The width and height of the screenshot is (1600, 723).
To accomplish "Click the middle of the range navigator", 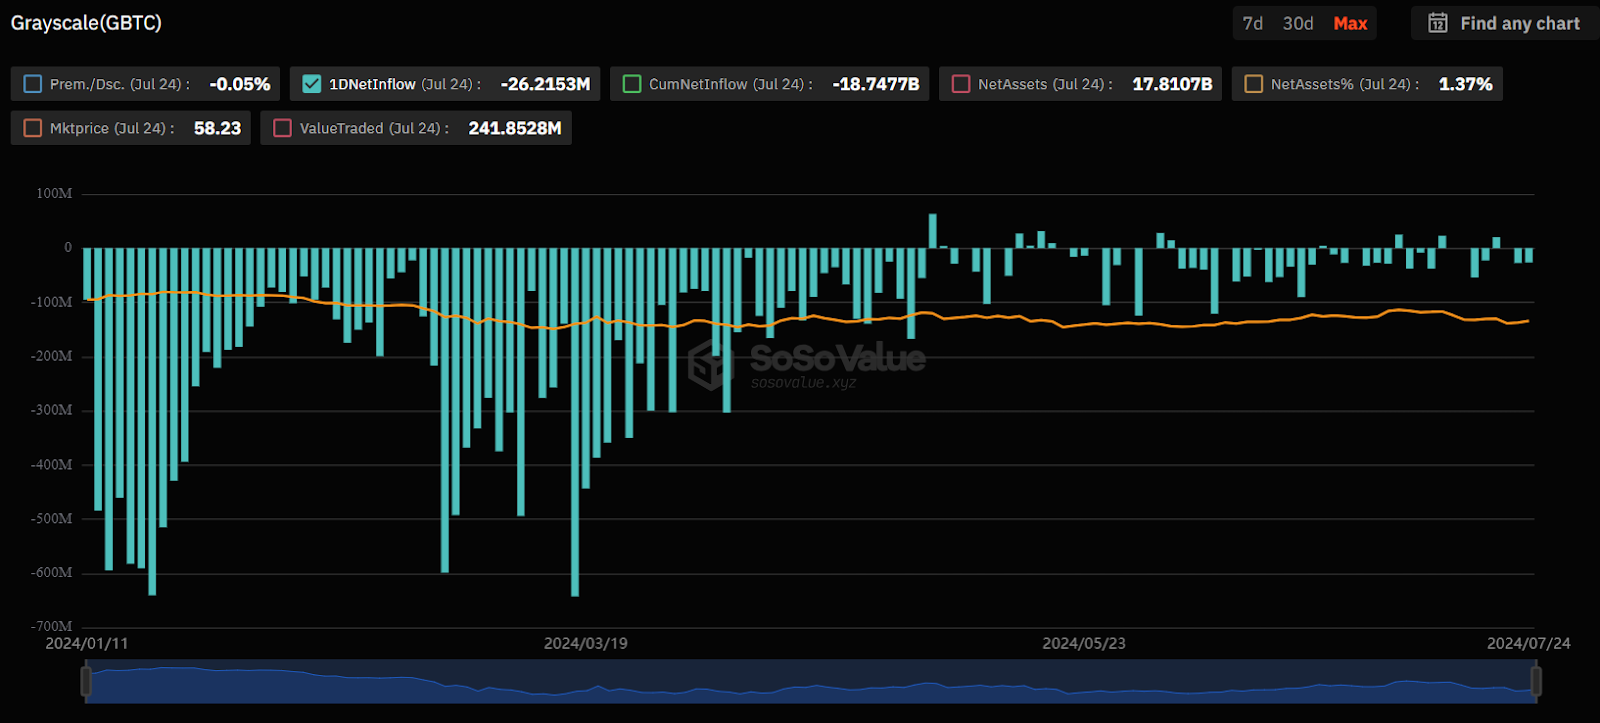I will (810, 683).
